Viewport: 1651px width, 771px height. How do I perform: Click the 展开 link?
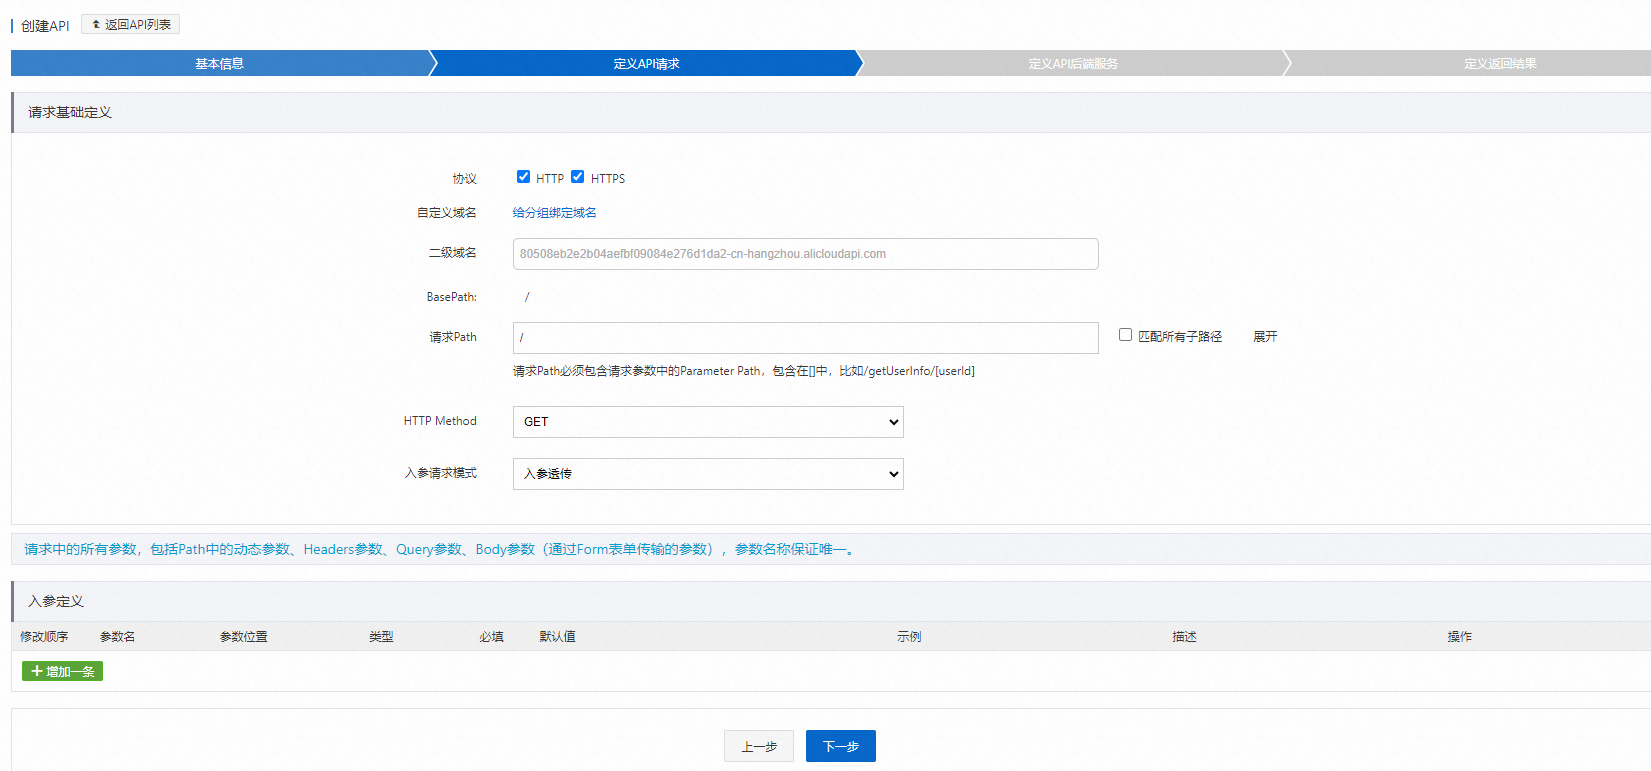1265,337
